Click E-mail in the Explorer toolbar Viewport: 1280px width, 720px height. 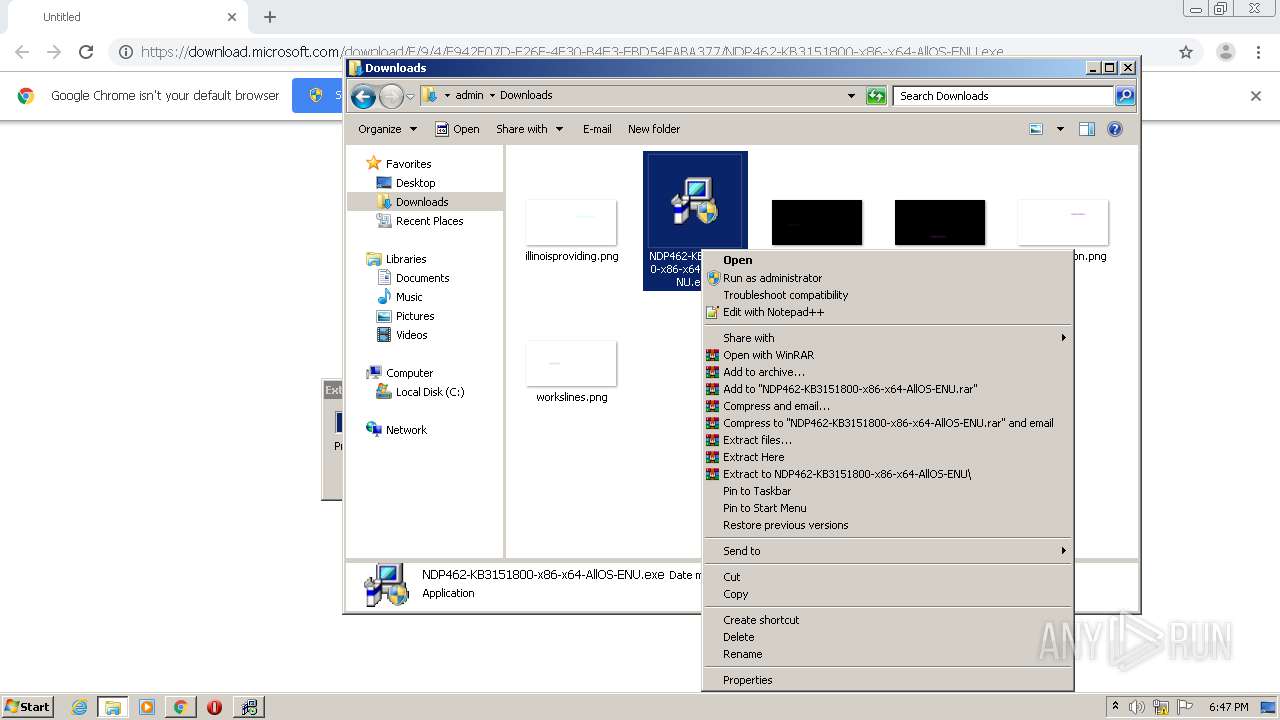[x=597, y=129]
